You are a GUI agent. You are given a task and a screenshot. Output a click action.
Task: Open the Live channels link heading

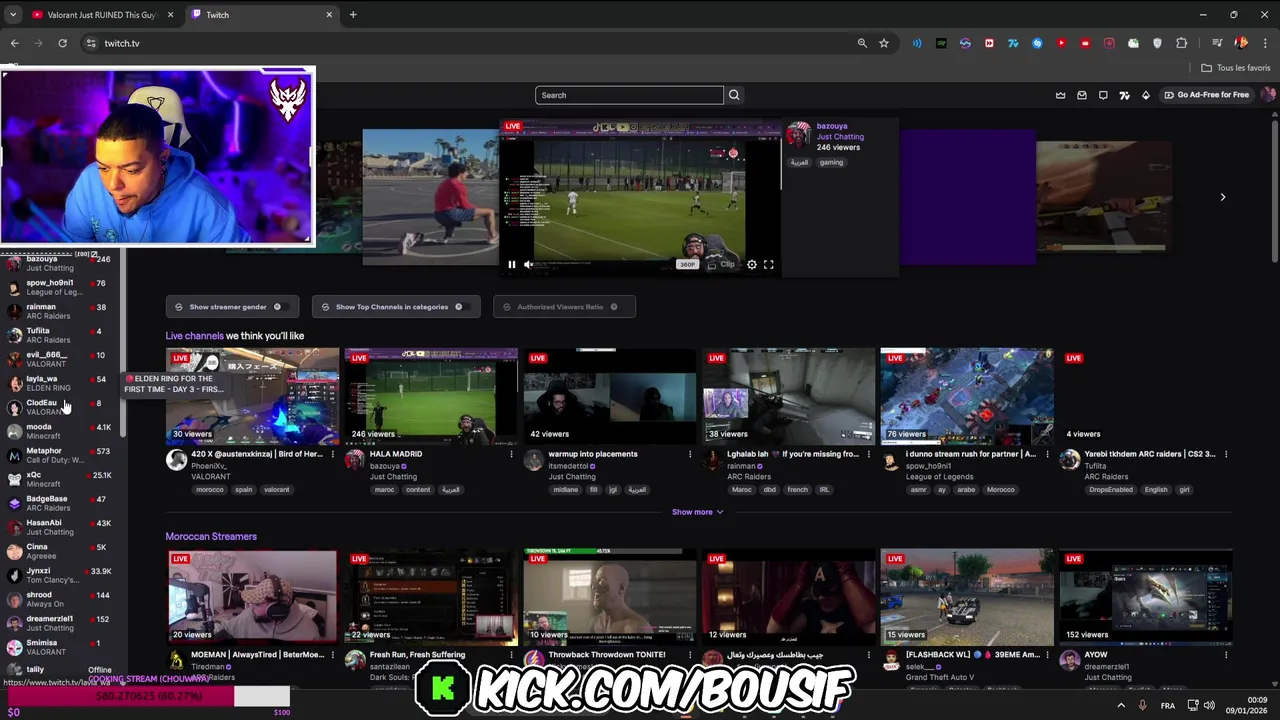[x=194, y=336]
